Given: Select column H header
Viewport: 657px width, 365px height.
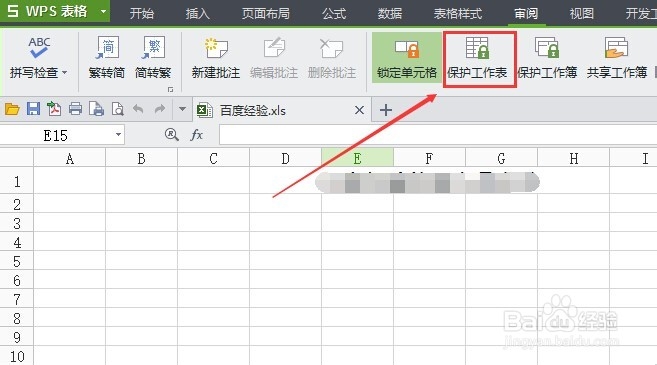Looking at the screenshot, I should pyautogui.click(x=574, y=158).
